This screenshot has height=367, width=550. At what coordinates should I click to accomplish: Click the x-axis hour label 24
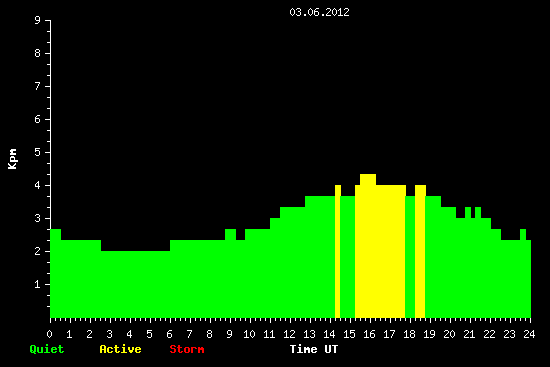tap(529, 334)
